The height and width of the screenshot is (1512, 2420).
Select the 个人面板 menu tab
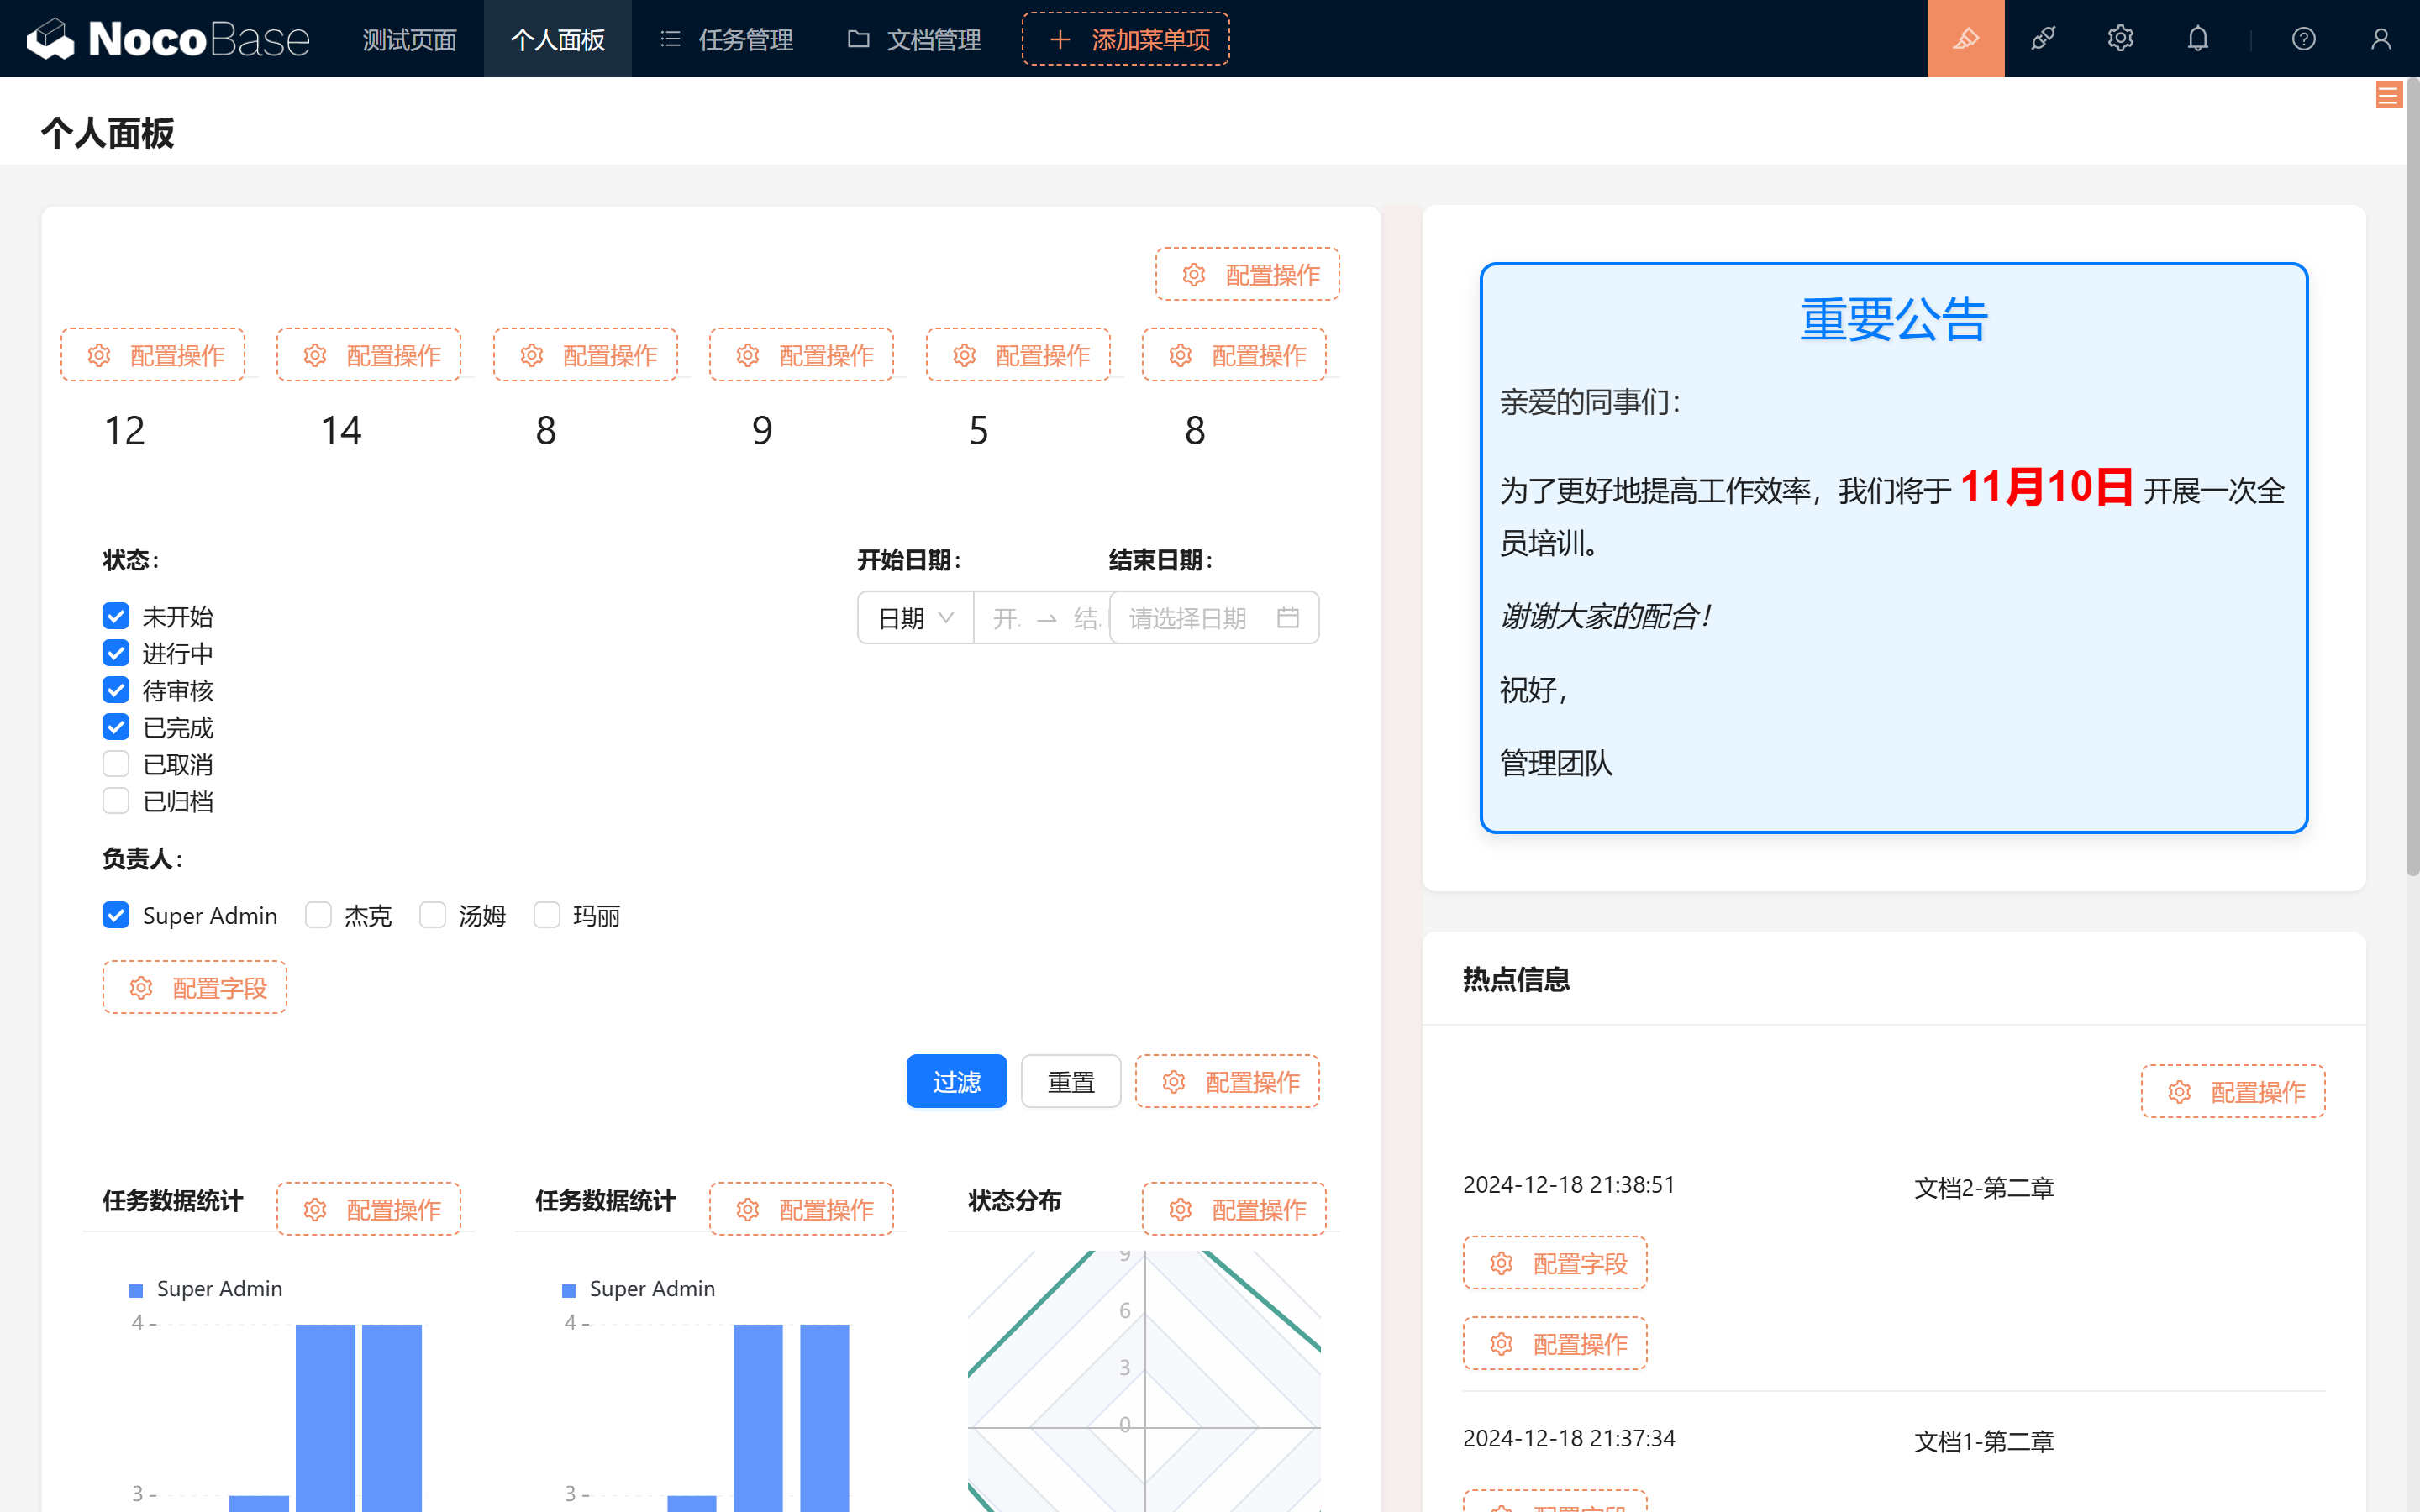tap(557, 39)
